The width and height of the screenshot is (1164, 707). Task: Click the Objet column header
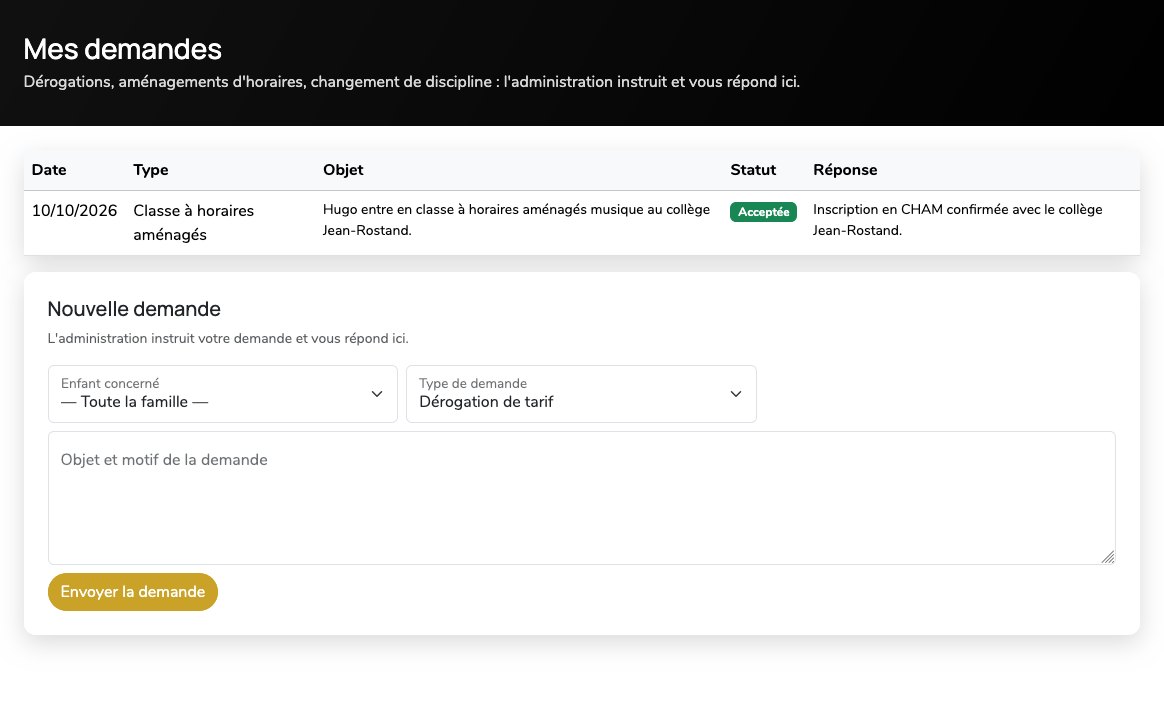point(343,169)
